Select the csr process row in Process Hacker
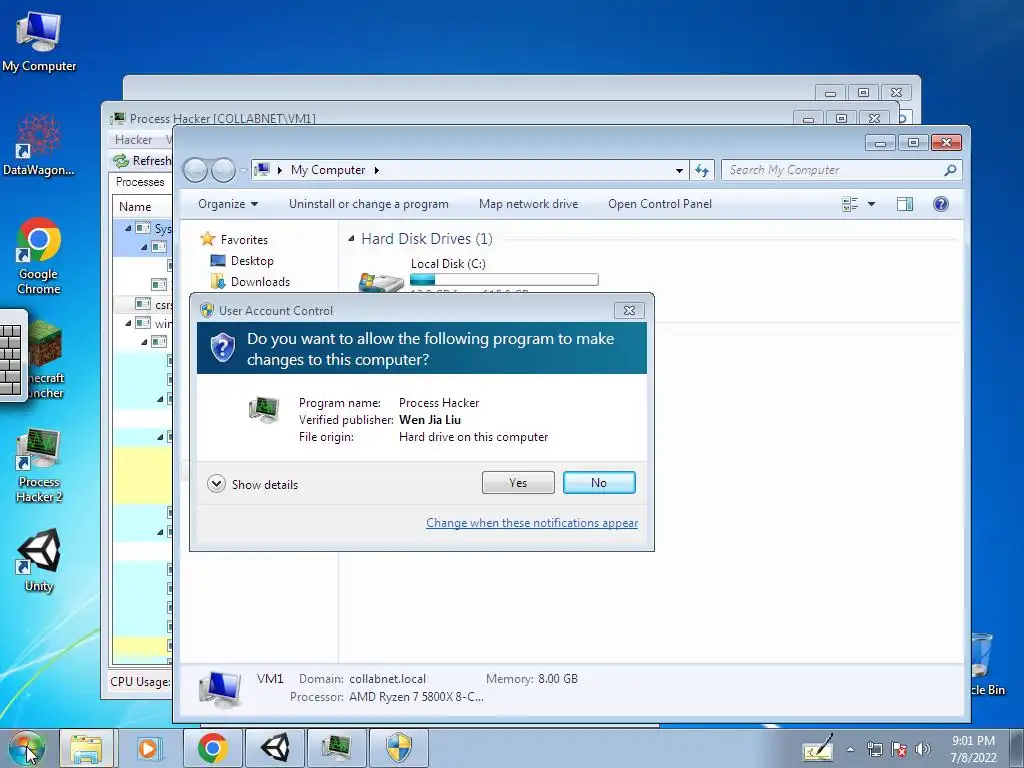 click(x=143, y=304)
